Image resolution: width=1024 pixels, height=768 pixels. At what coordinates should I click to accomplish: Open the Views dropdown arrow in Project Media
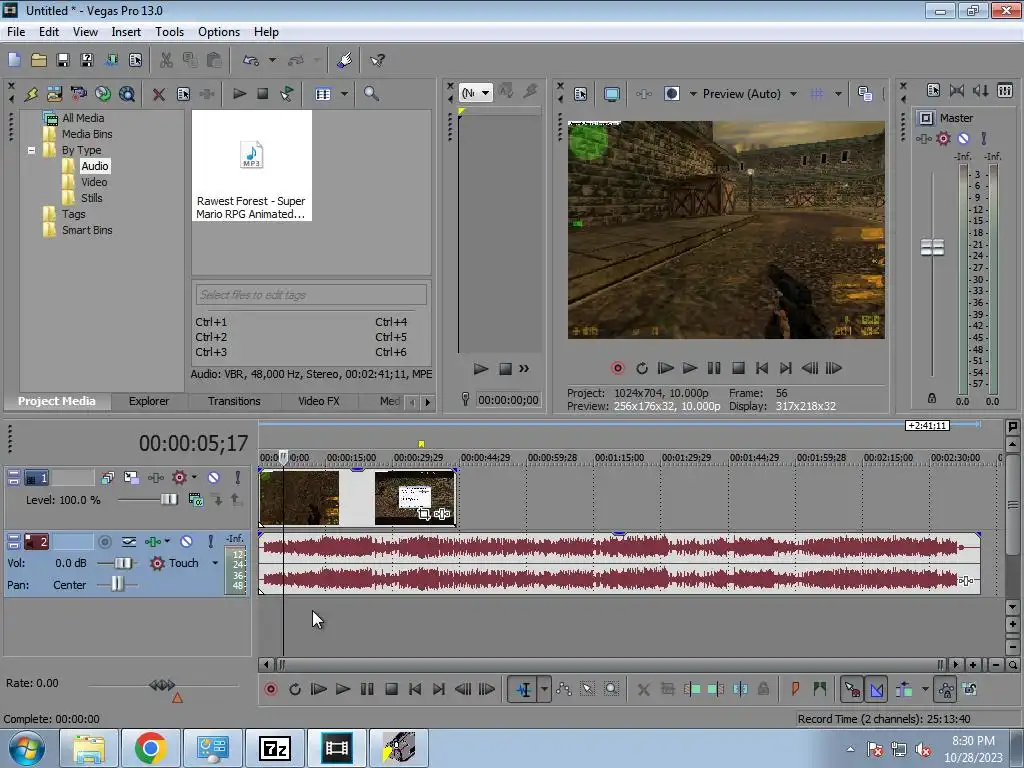pyautogui.click(x=344, y=94)
